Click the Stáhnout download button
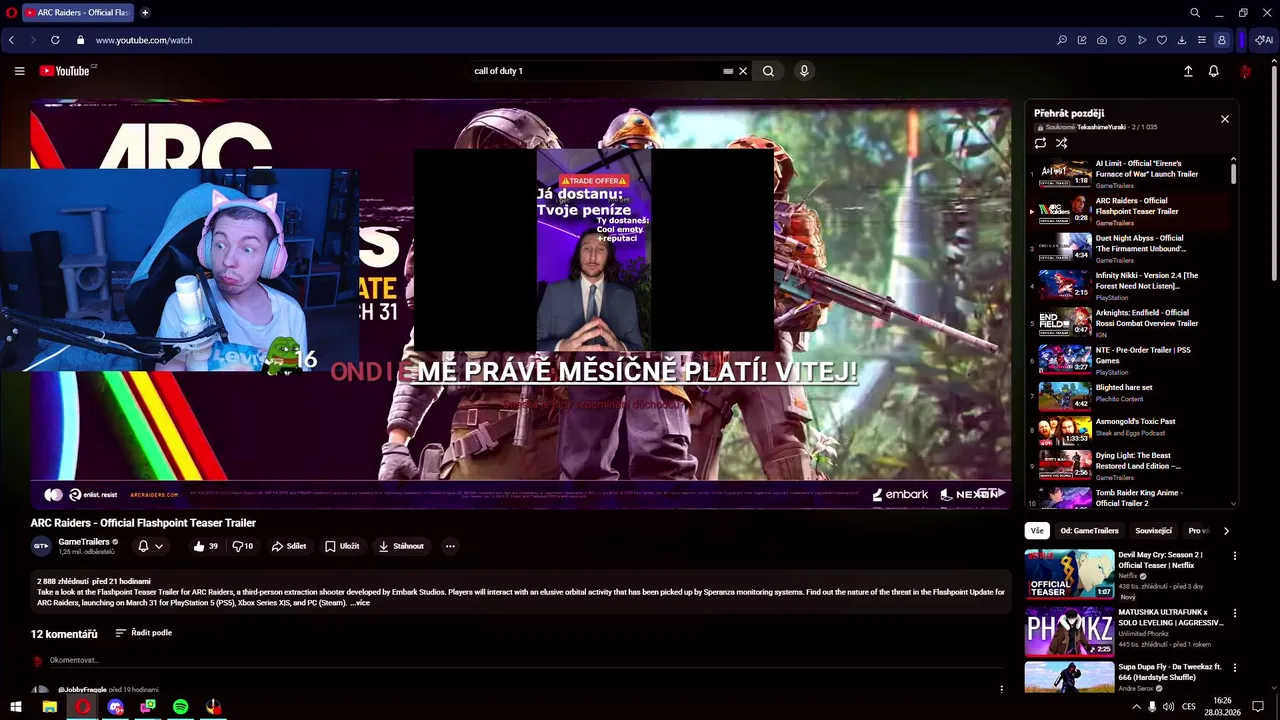The height and width of the screenshot is (720, 1280). point(401,546)
